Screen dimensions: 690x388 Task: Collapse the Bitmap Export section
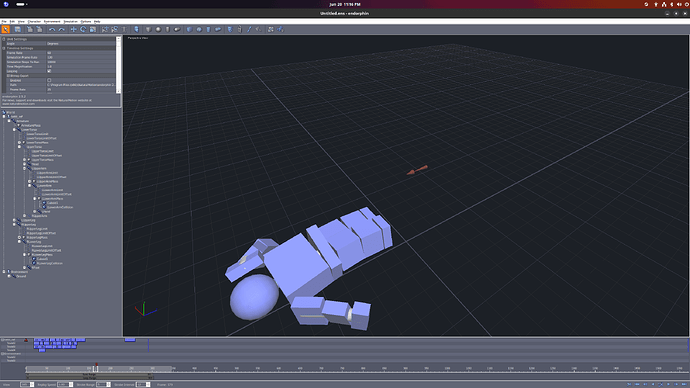coord(8,76)
